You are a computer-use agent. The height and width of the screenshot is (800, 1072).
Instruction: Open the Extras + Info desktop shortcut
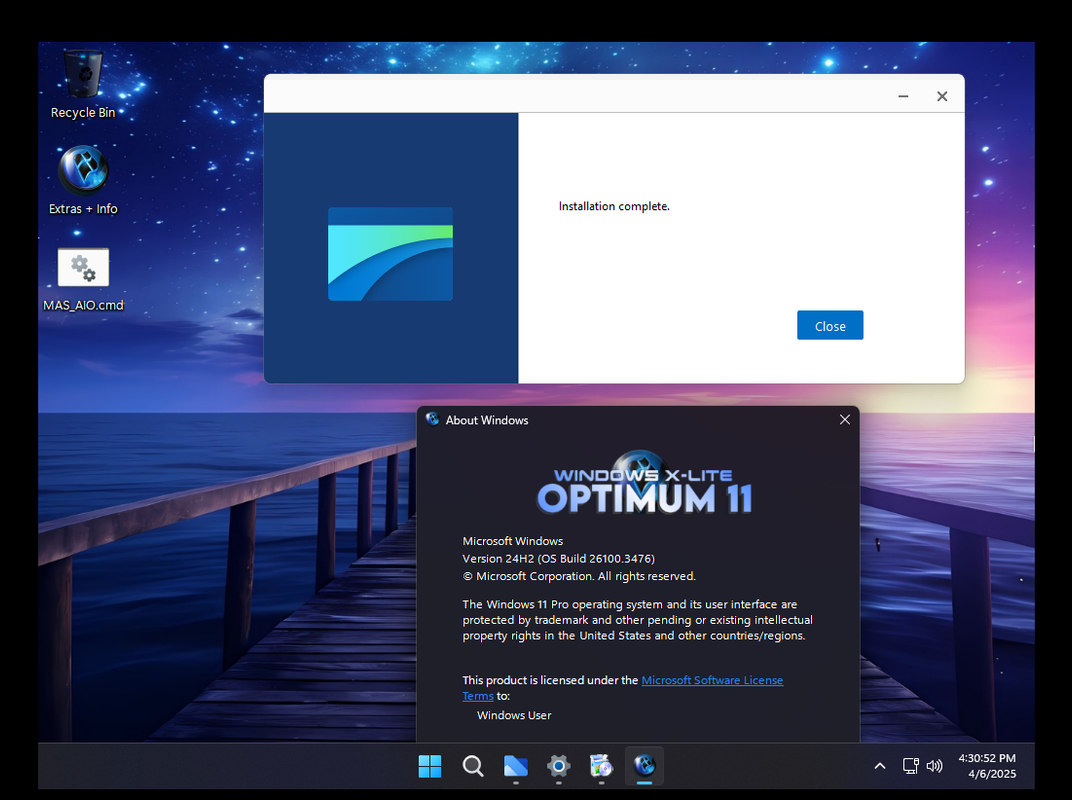(83, 181)
